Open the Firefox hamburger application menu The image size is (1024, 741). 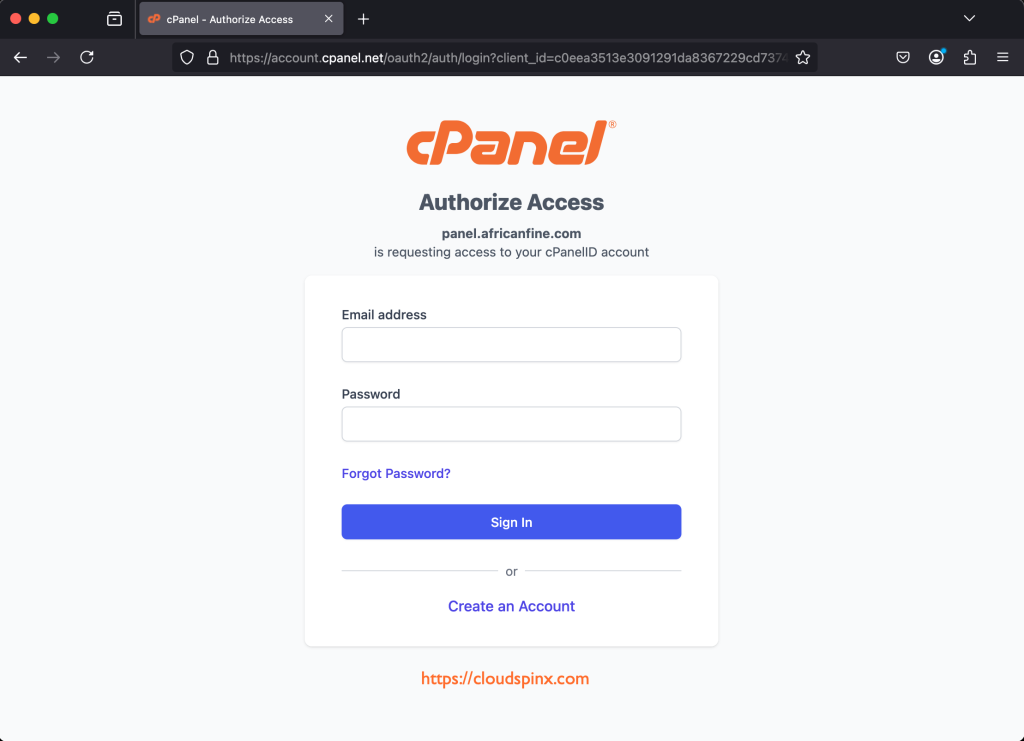(1002, 58)
